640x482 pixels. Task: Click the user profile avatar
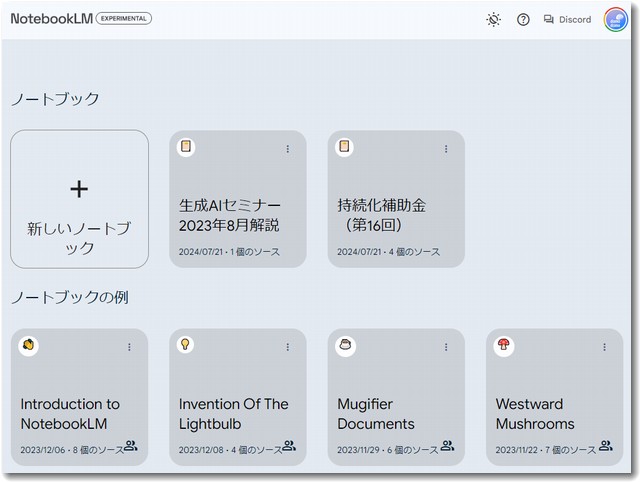tap(615, 20)
